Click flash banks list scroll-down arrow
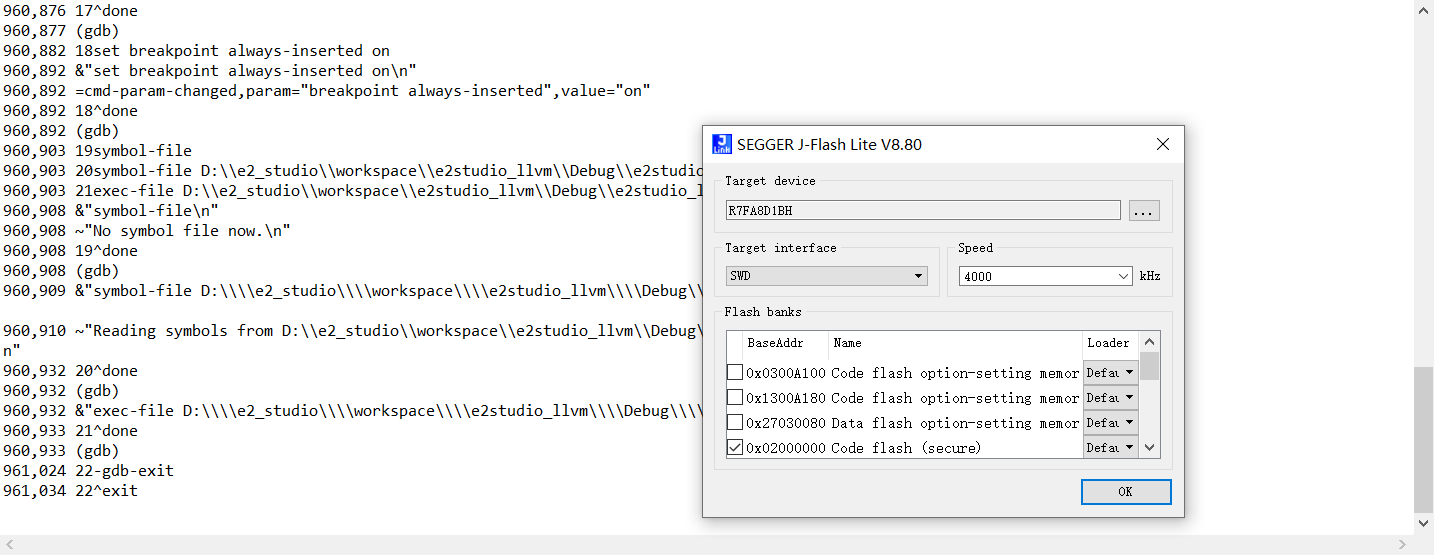Image resolution: width=1434 pixels, height=555 pixels. [1150, 449]
